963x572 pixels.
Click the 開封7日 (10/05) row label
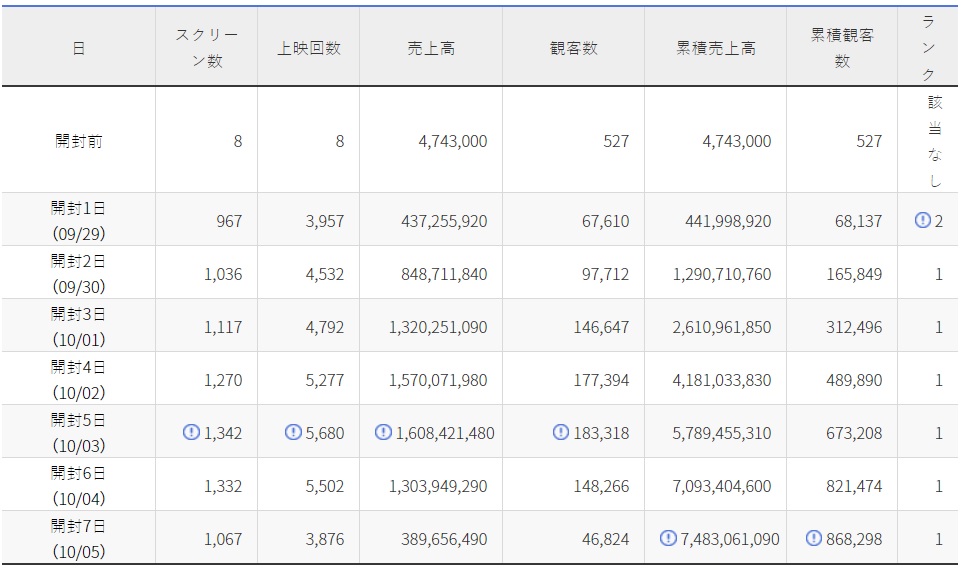[x=78, y=539]
